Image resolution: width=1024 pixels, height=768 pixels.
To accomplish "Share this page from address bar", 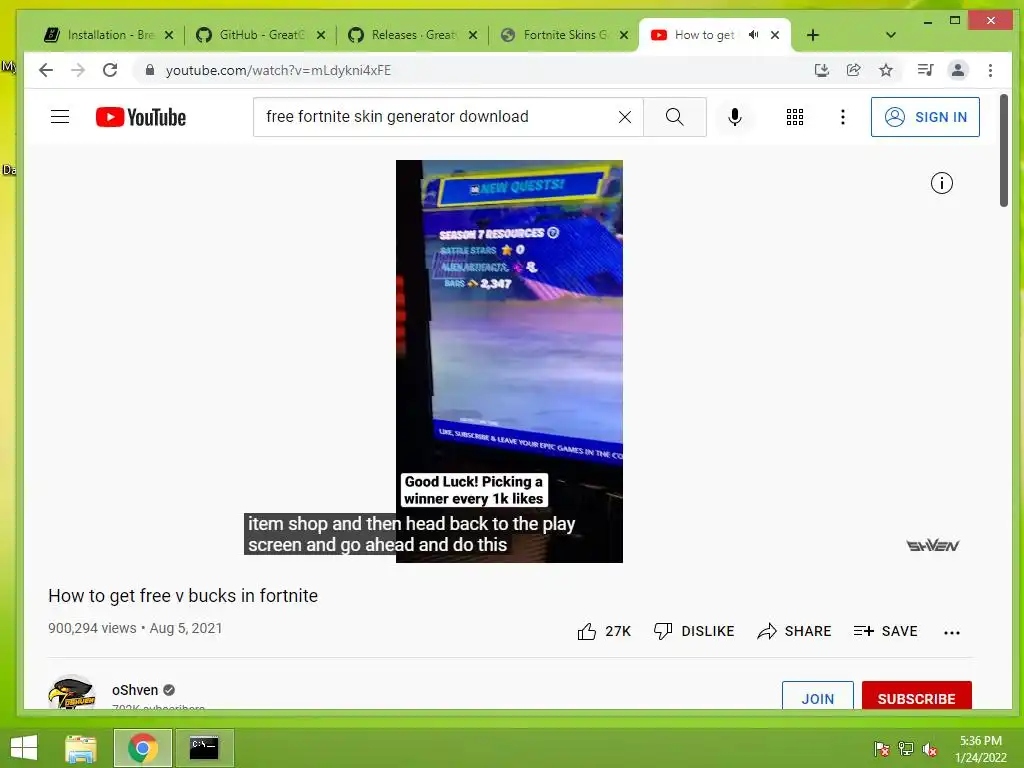I will pyautogui.click(x=854, y=70).
